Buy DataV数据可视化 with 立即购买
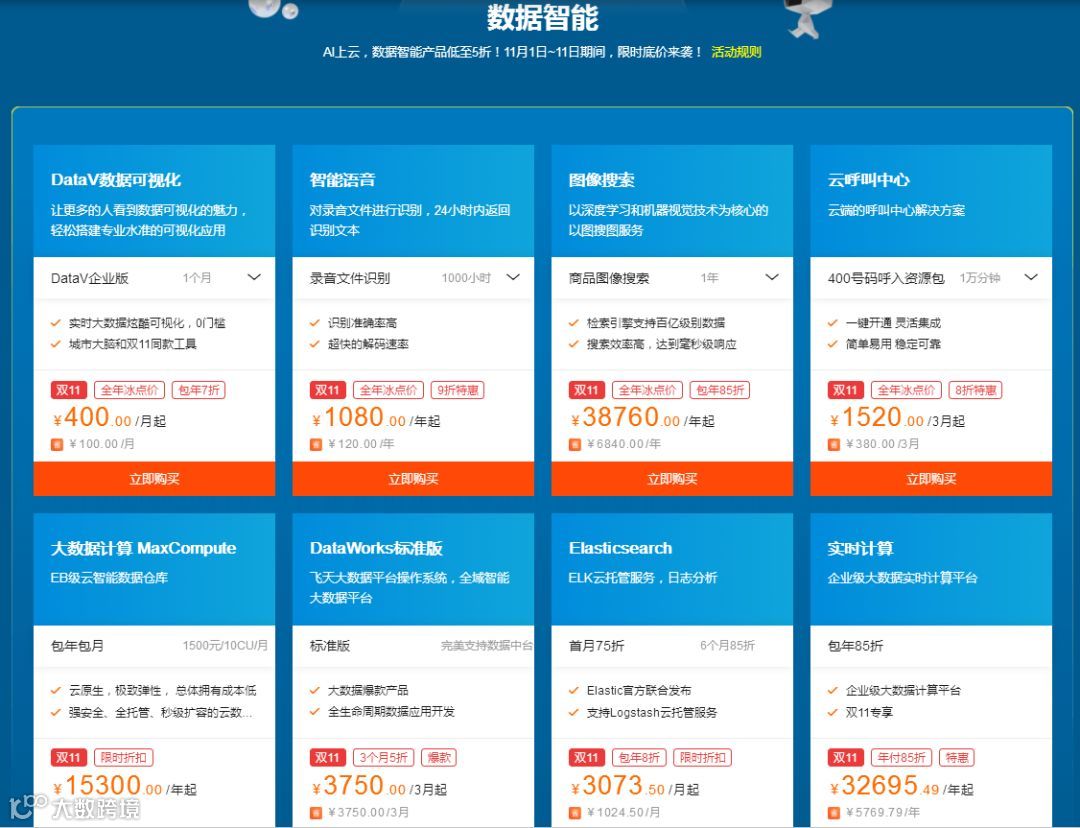 coord(154,479)
